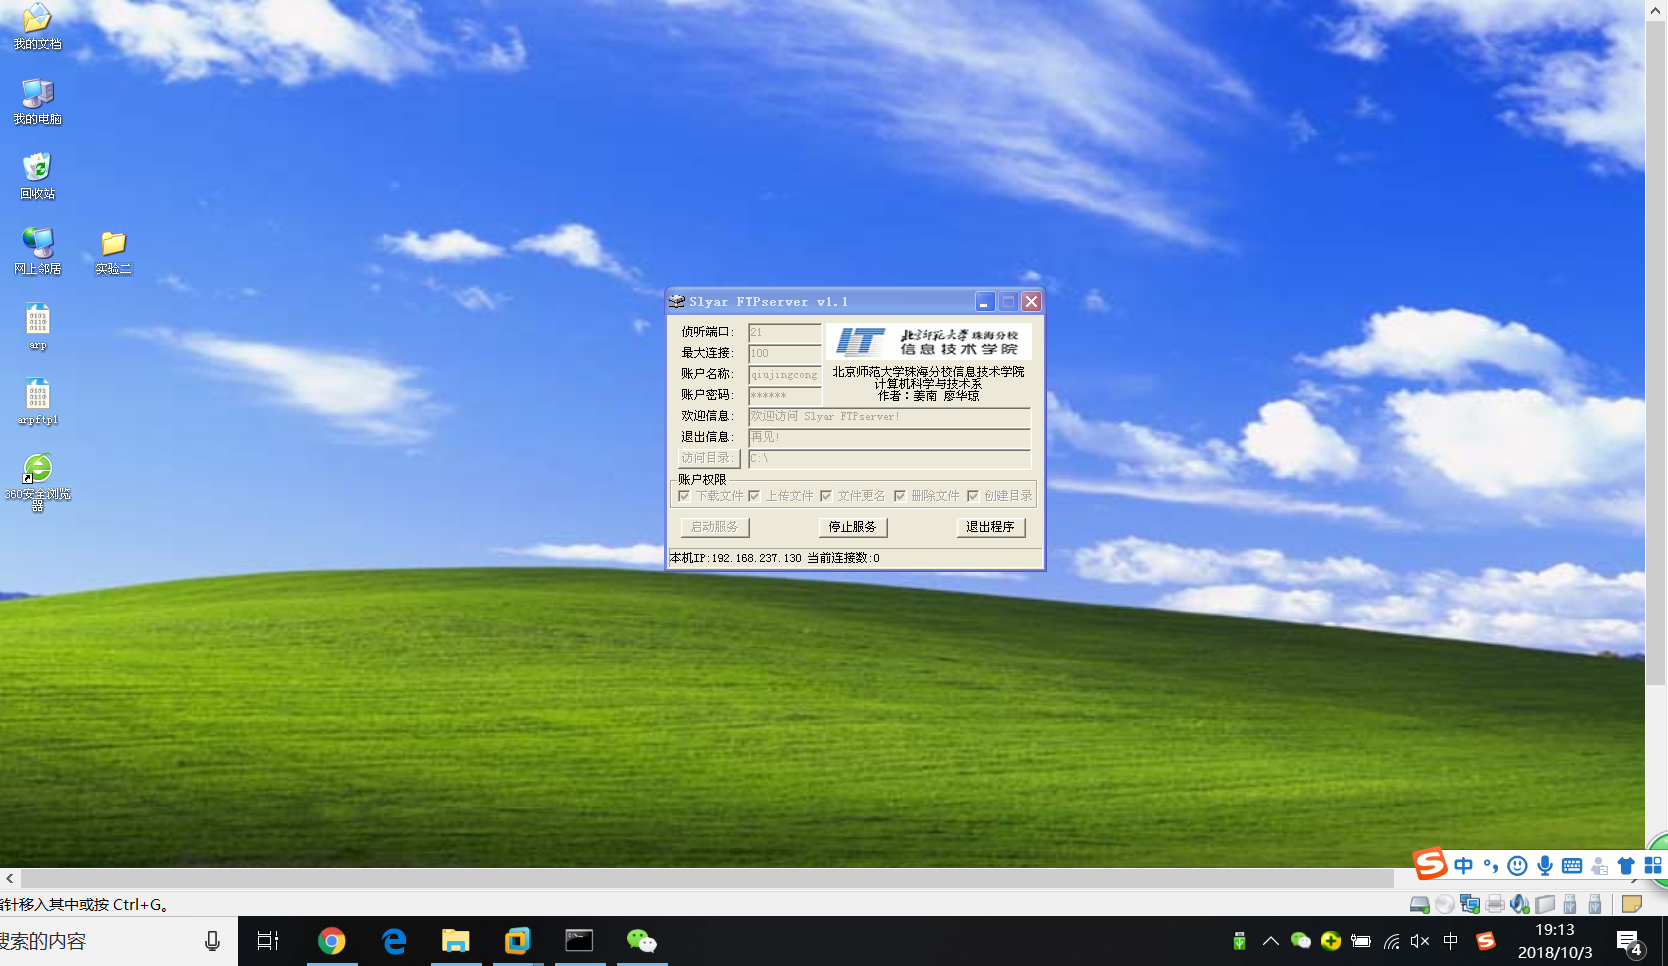Click the 网上邻居 network icon

pyautogui.click(x=37, y=251)
